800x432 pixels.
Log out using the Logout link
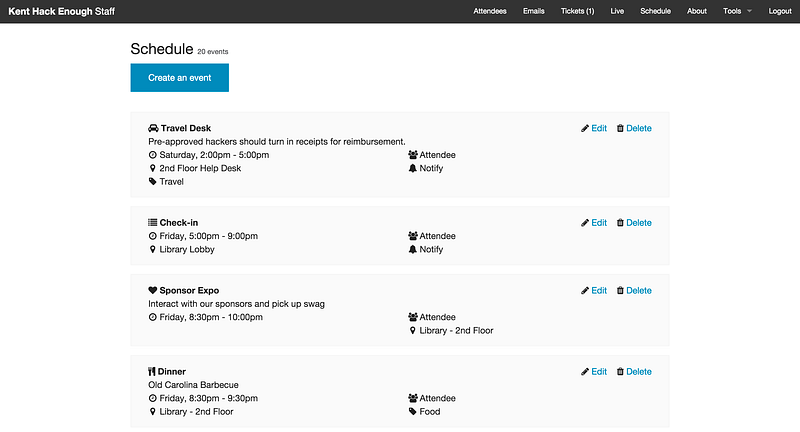[x=780, y=11]
